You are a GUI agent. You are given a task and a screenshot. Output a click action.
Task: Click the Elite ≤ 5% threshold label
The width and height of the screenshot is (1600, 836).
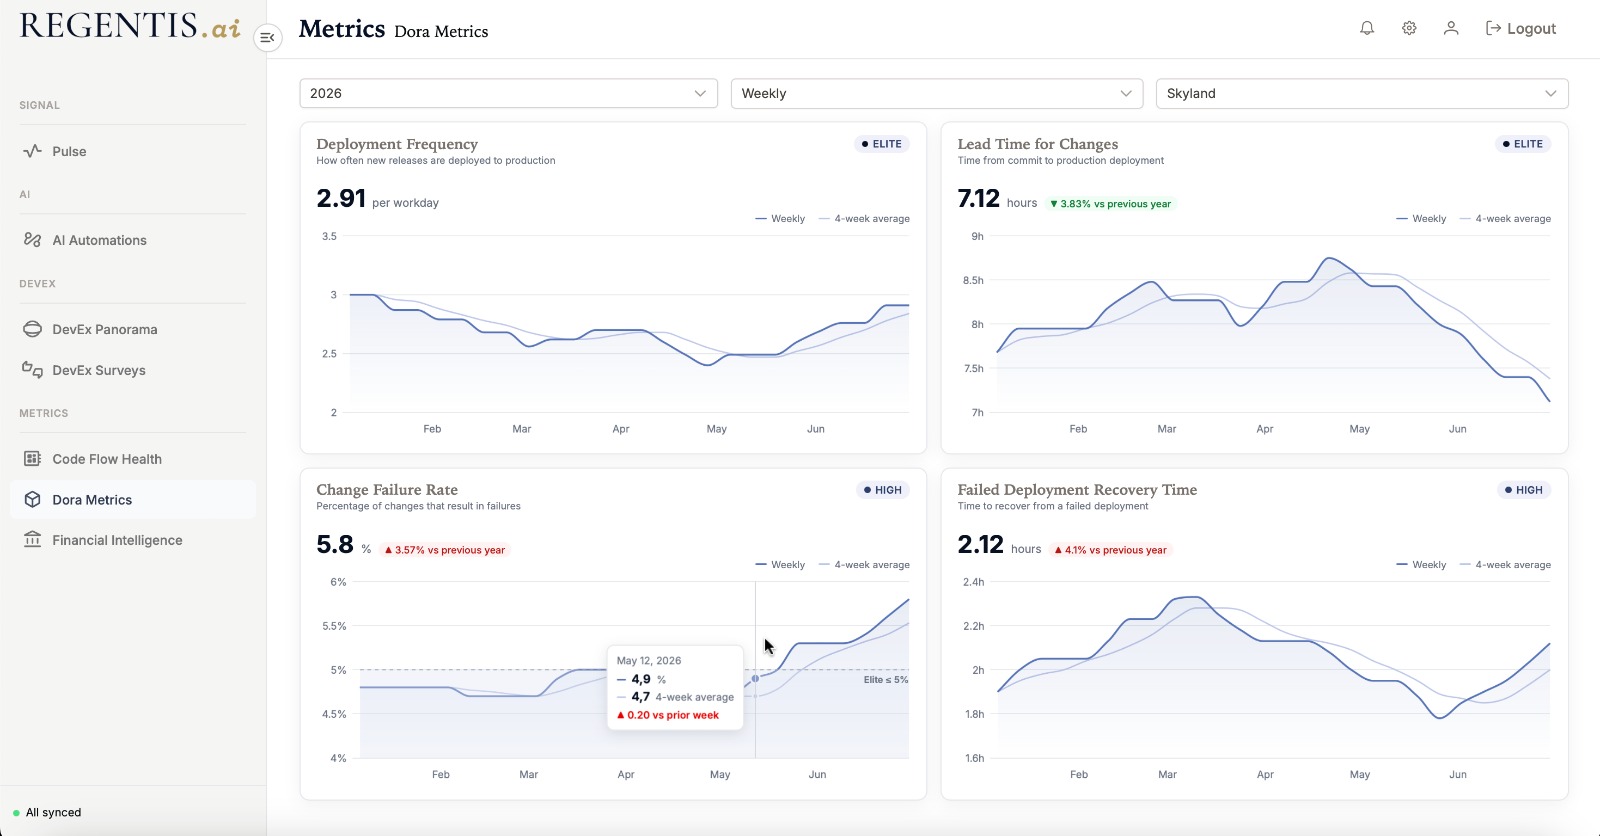886,680
